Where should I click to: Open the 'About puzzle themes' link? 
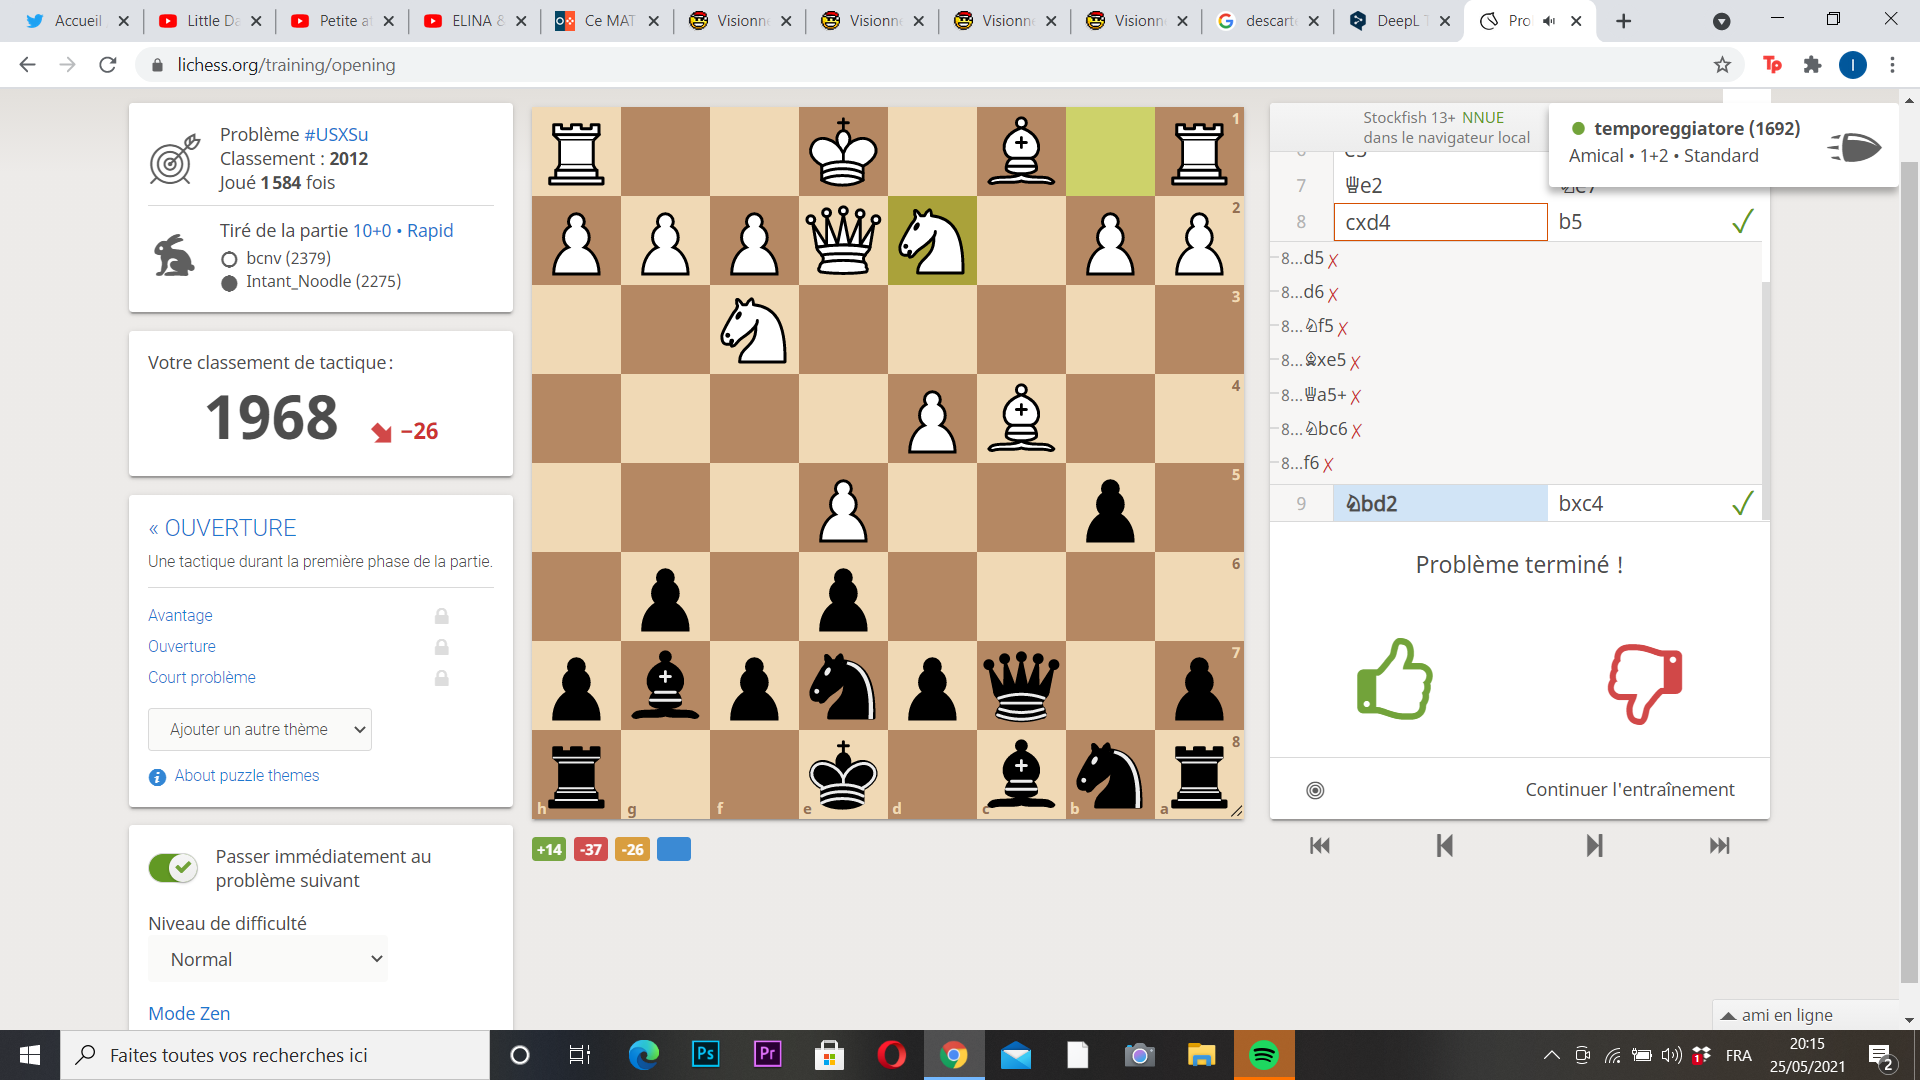[x=246, y=776]
